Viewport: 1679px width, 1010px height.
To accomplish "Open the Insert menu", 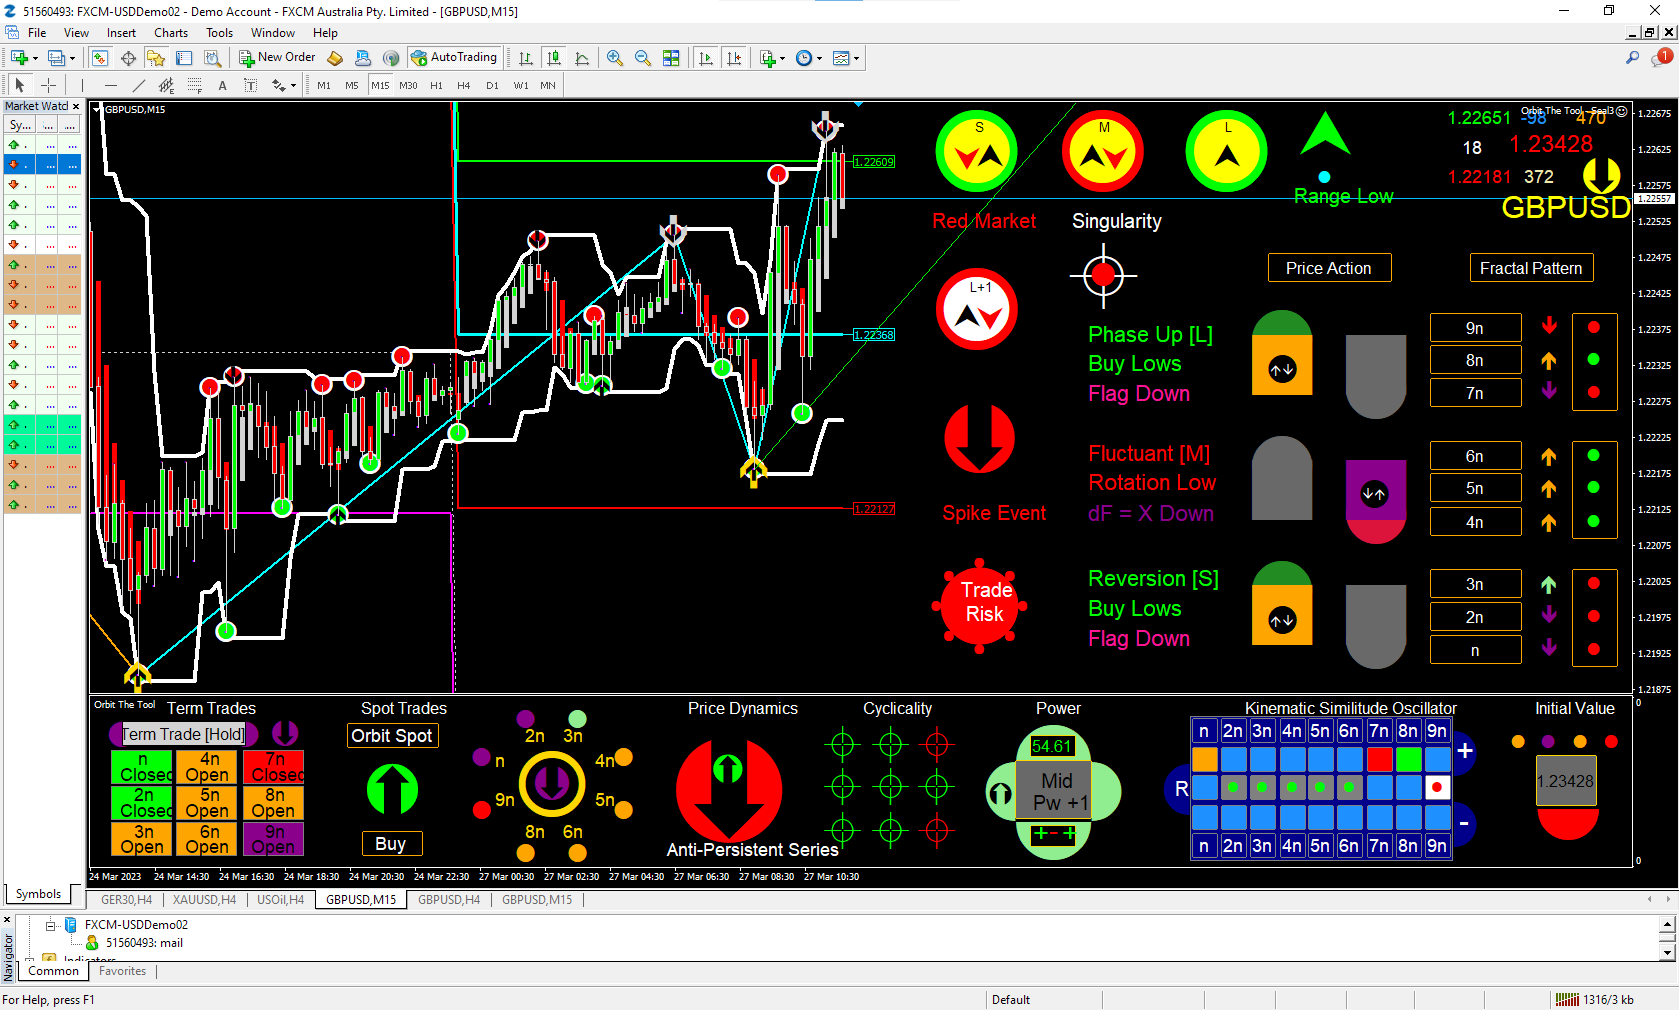I will coord(121,33).
